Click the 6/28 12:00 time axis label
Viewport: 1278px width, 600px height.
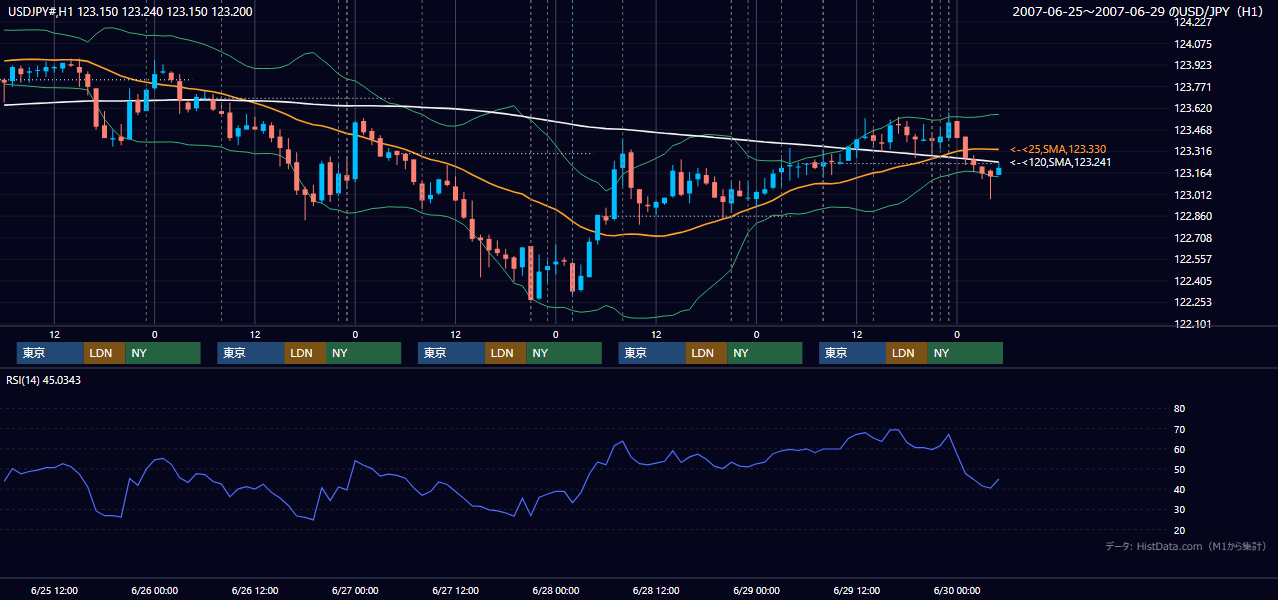[656, 590]
